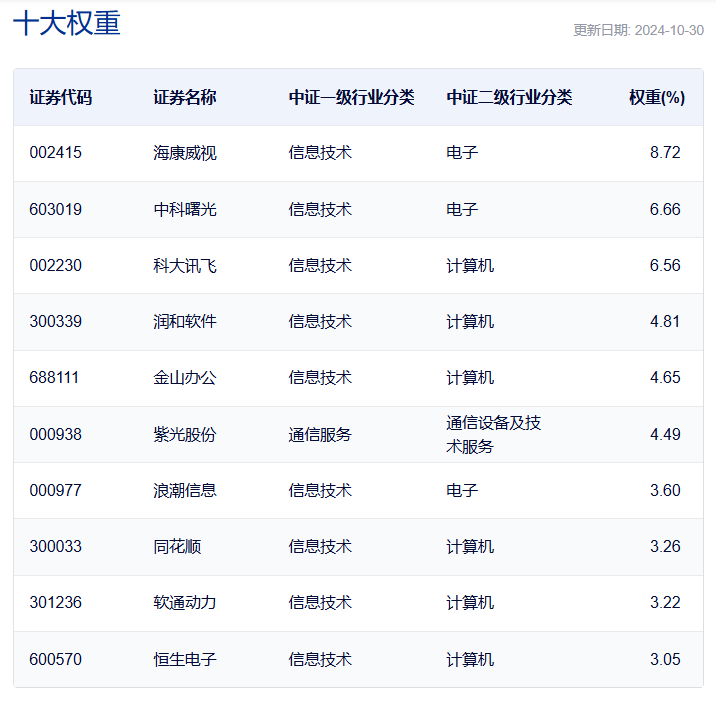Click the 中证二级行业分类 column header
716x710 pixels.
(509, 97)
